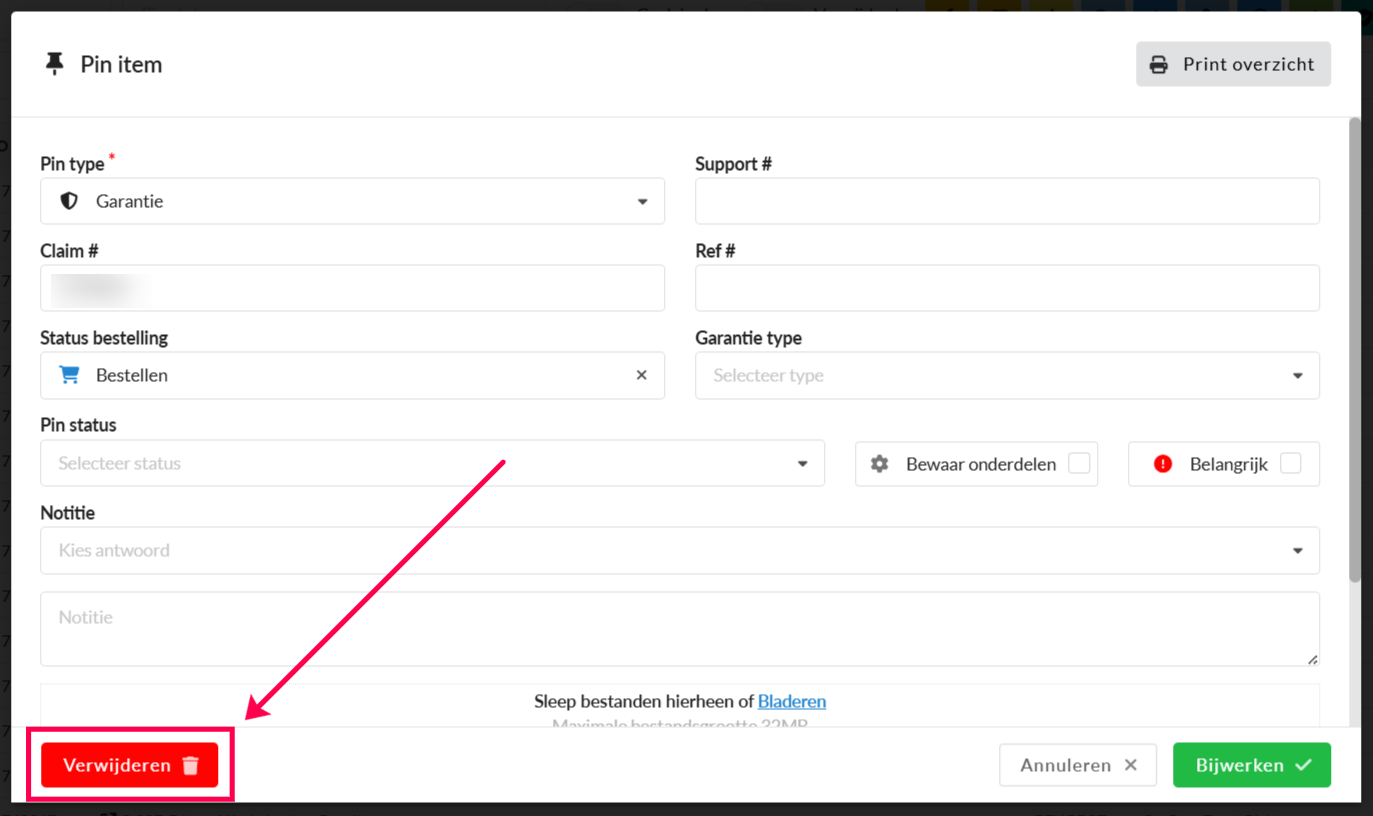This screenshot has height=816, width=1373.
Task: Click the Bladeren upload link
Action: click(792, 701)
